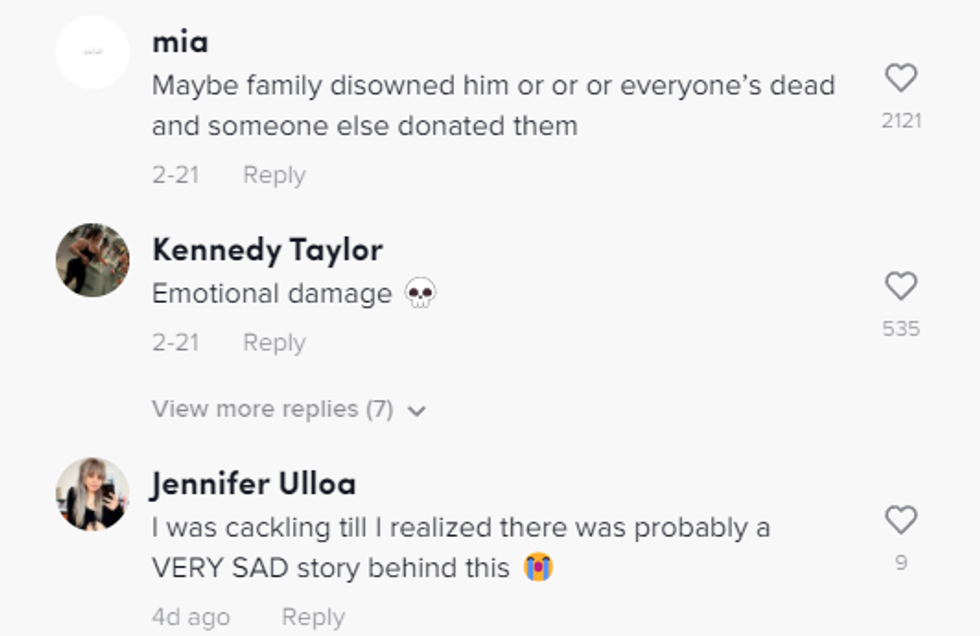Open Jennifer Ulloa username link
The width and height of the screenshot is (980, 636).
click(x=254, y=484)
